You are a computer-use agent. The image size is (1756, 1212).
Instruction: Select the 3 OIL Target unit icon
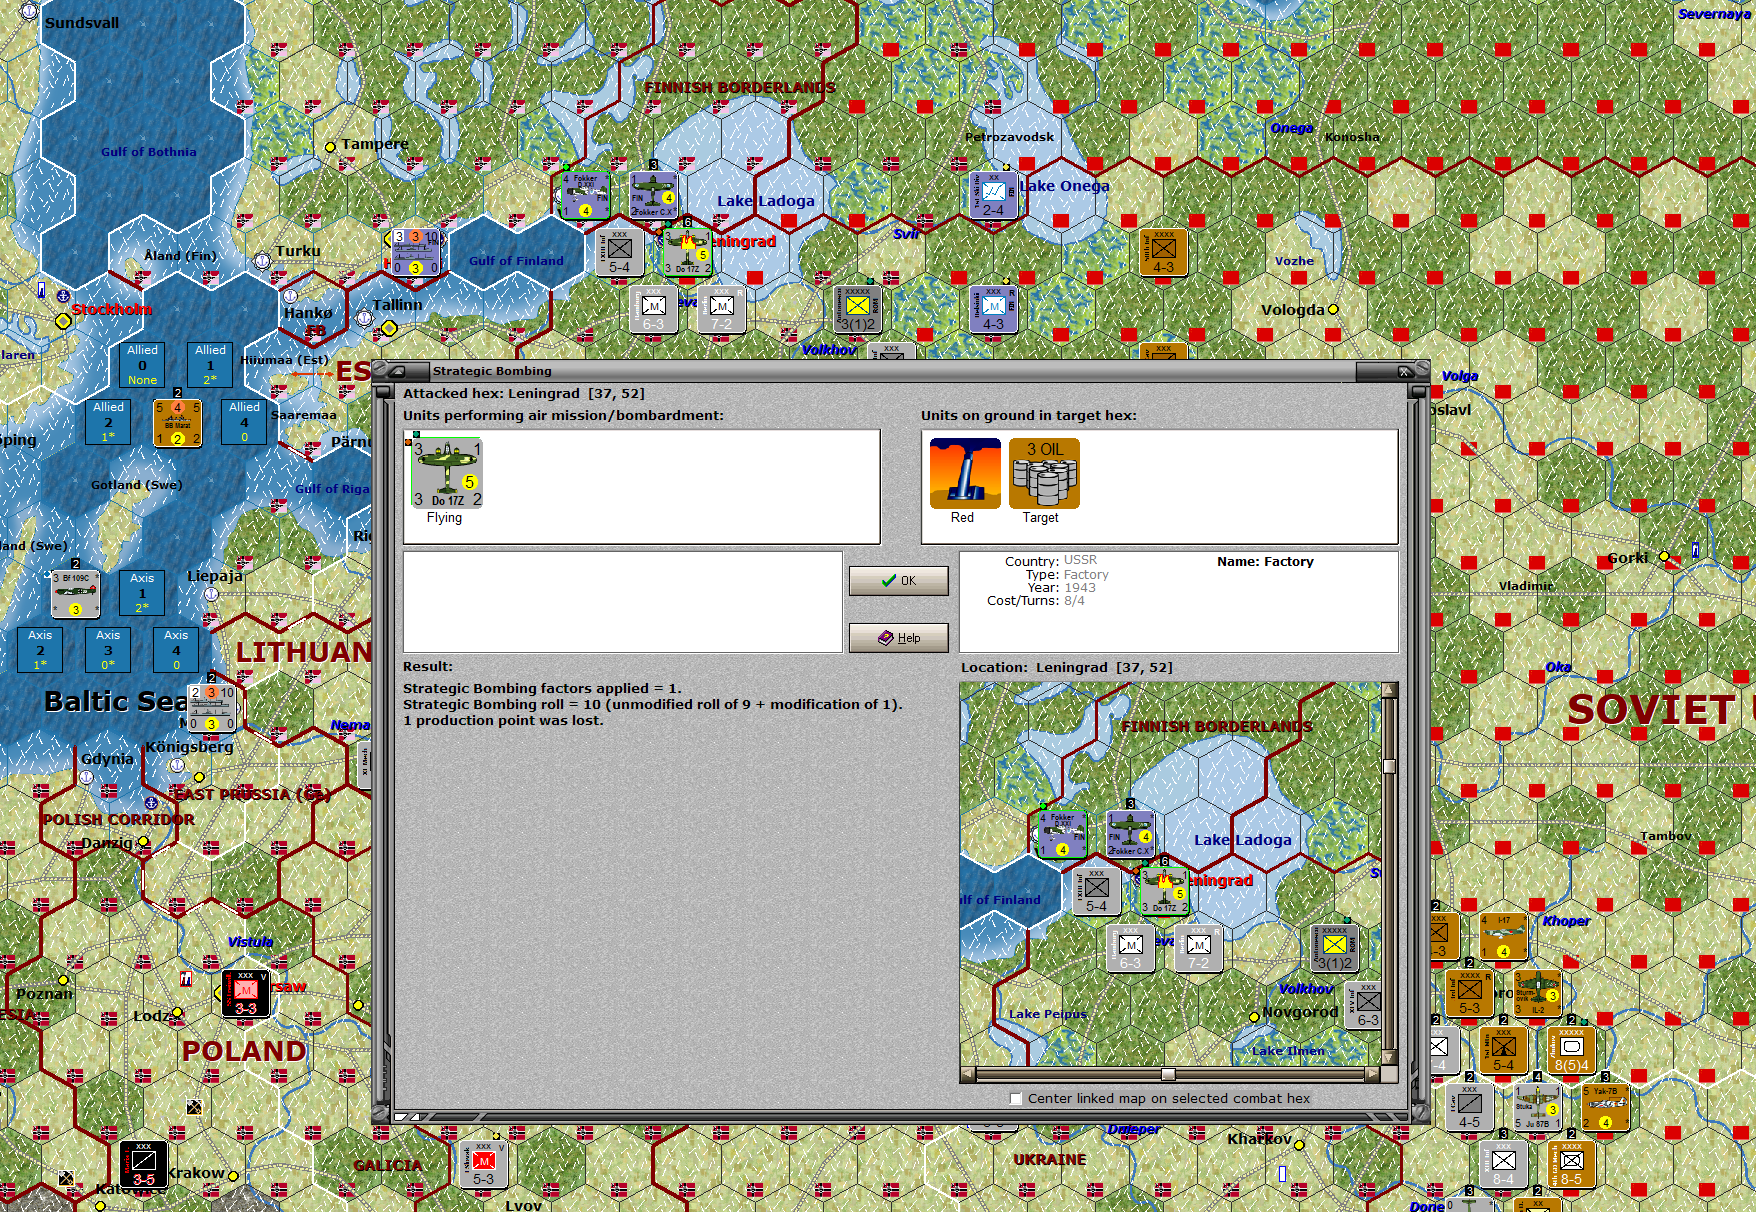[x=1044, y=474]
